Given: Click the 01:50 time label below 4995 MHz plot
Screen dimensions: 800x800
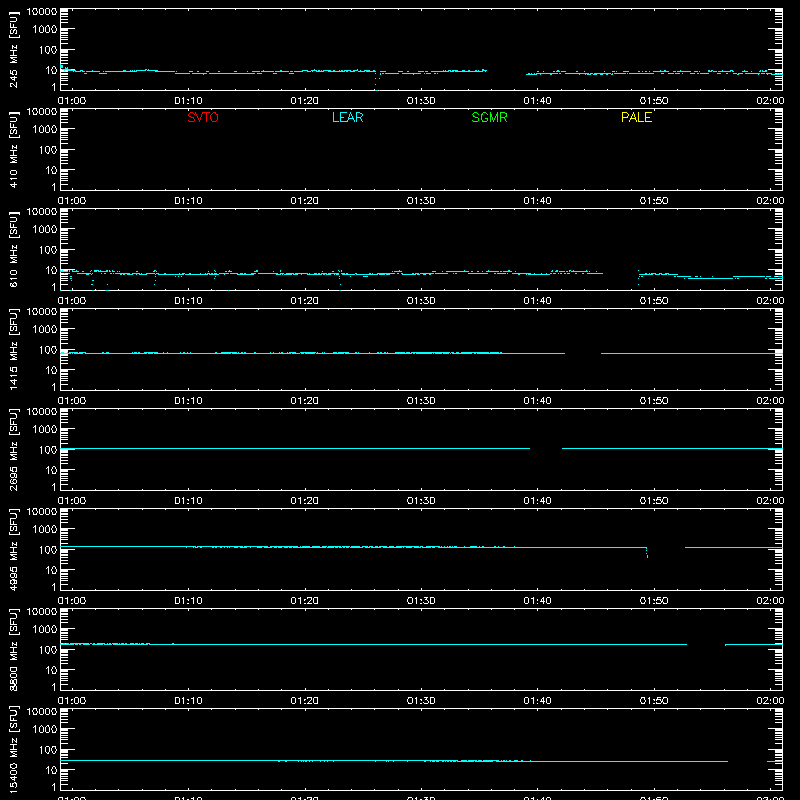Looking at the screenshot, I should click(654, 601).
